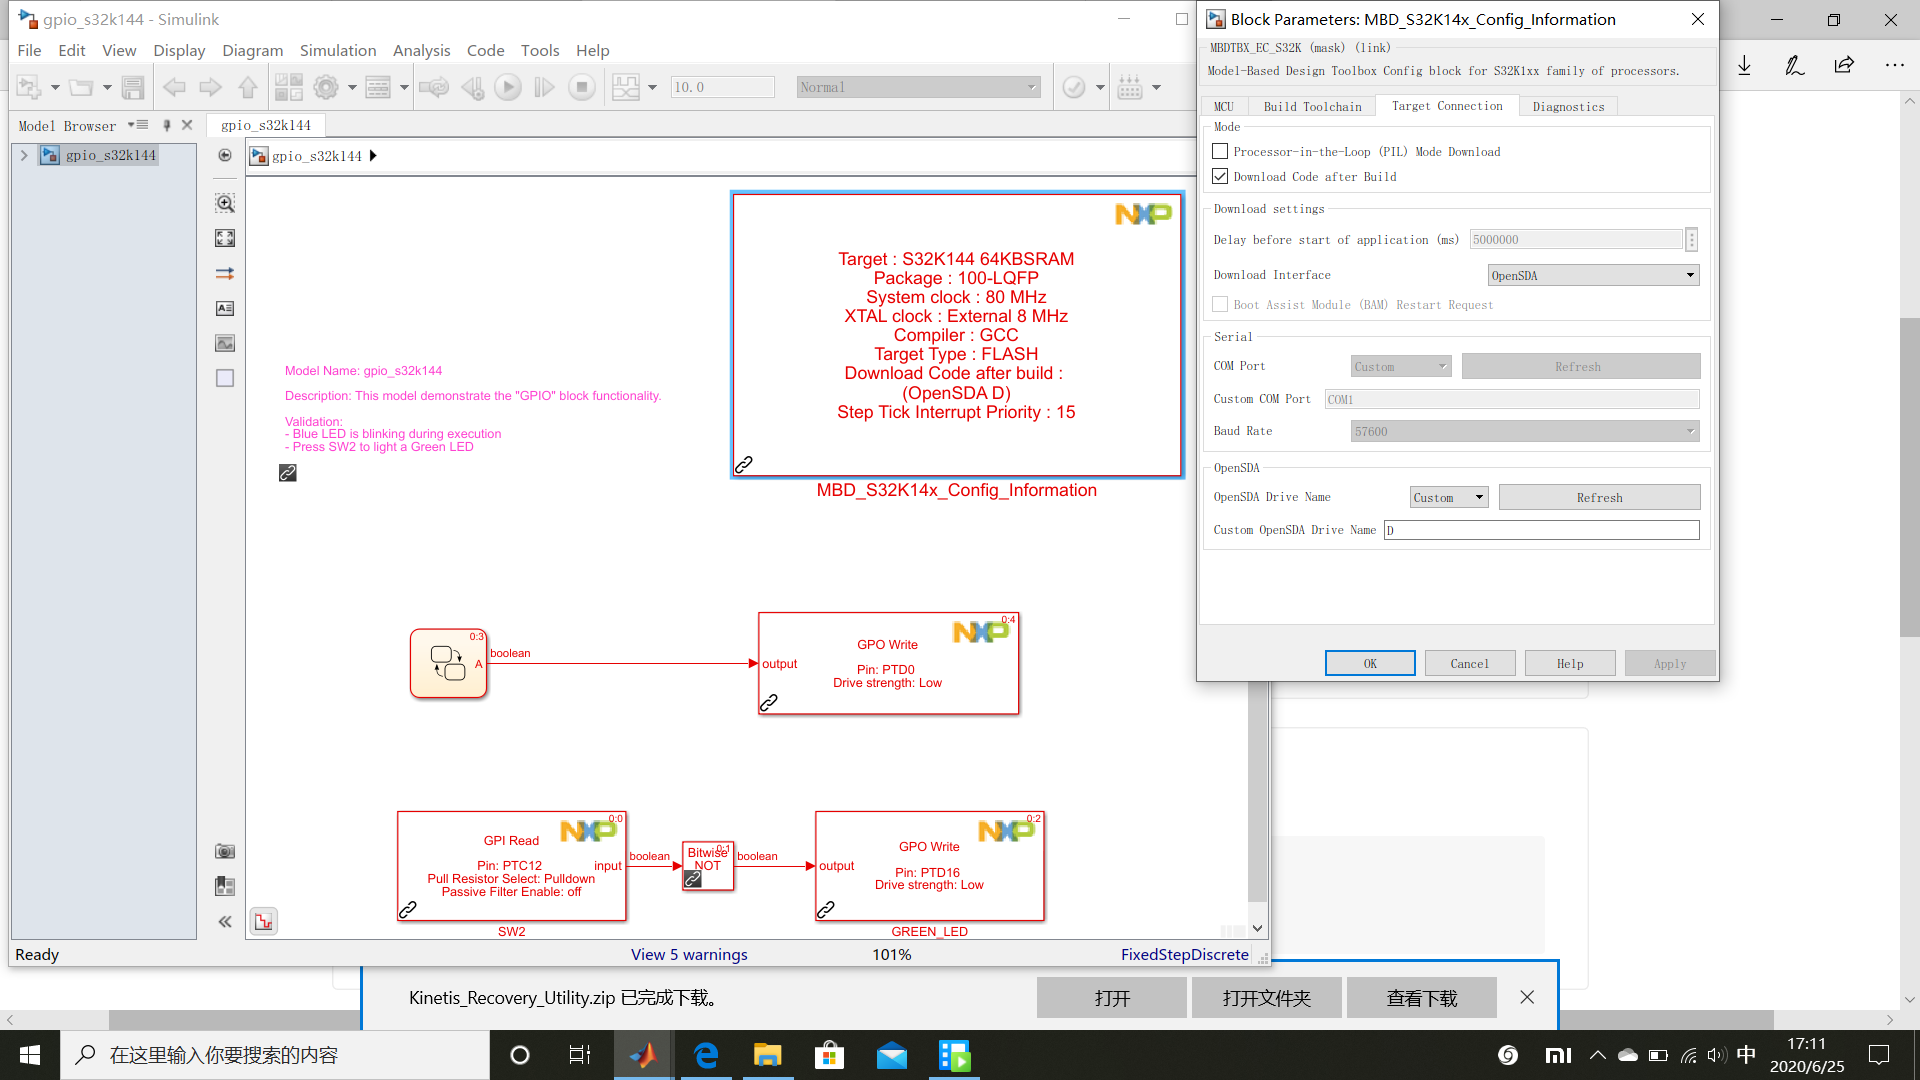Click Fit to View palette icon

pos(225,238)
